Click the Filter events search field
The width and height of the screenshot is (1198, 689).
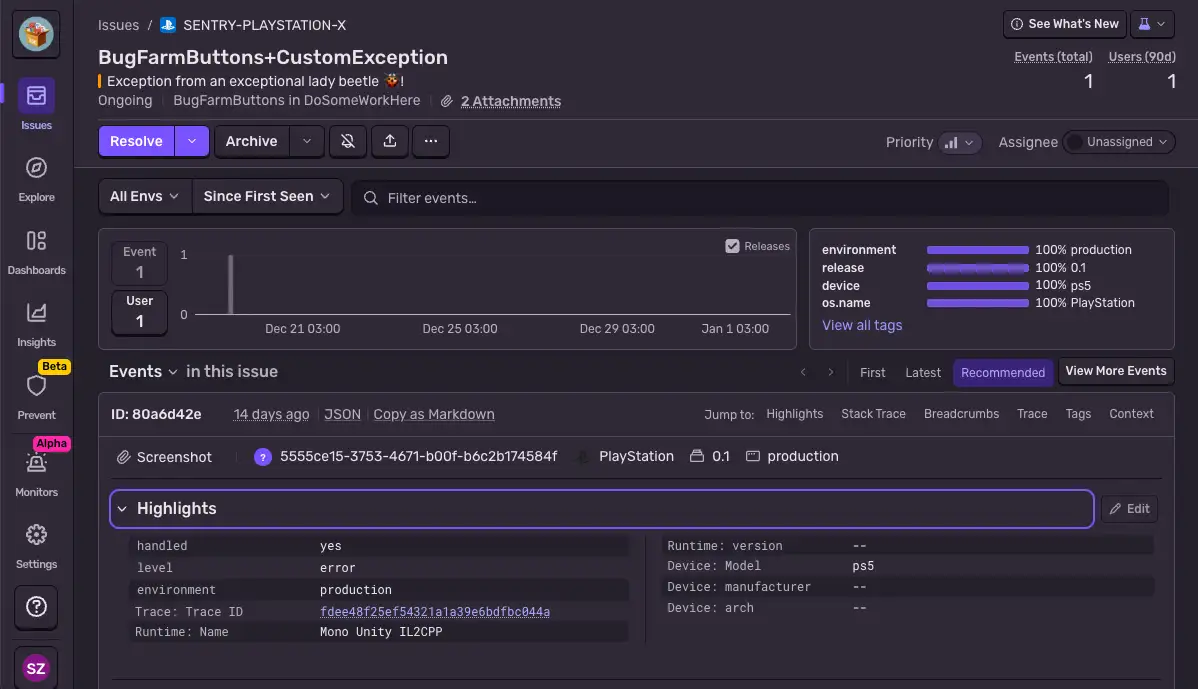click(x=760, y=198)
